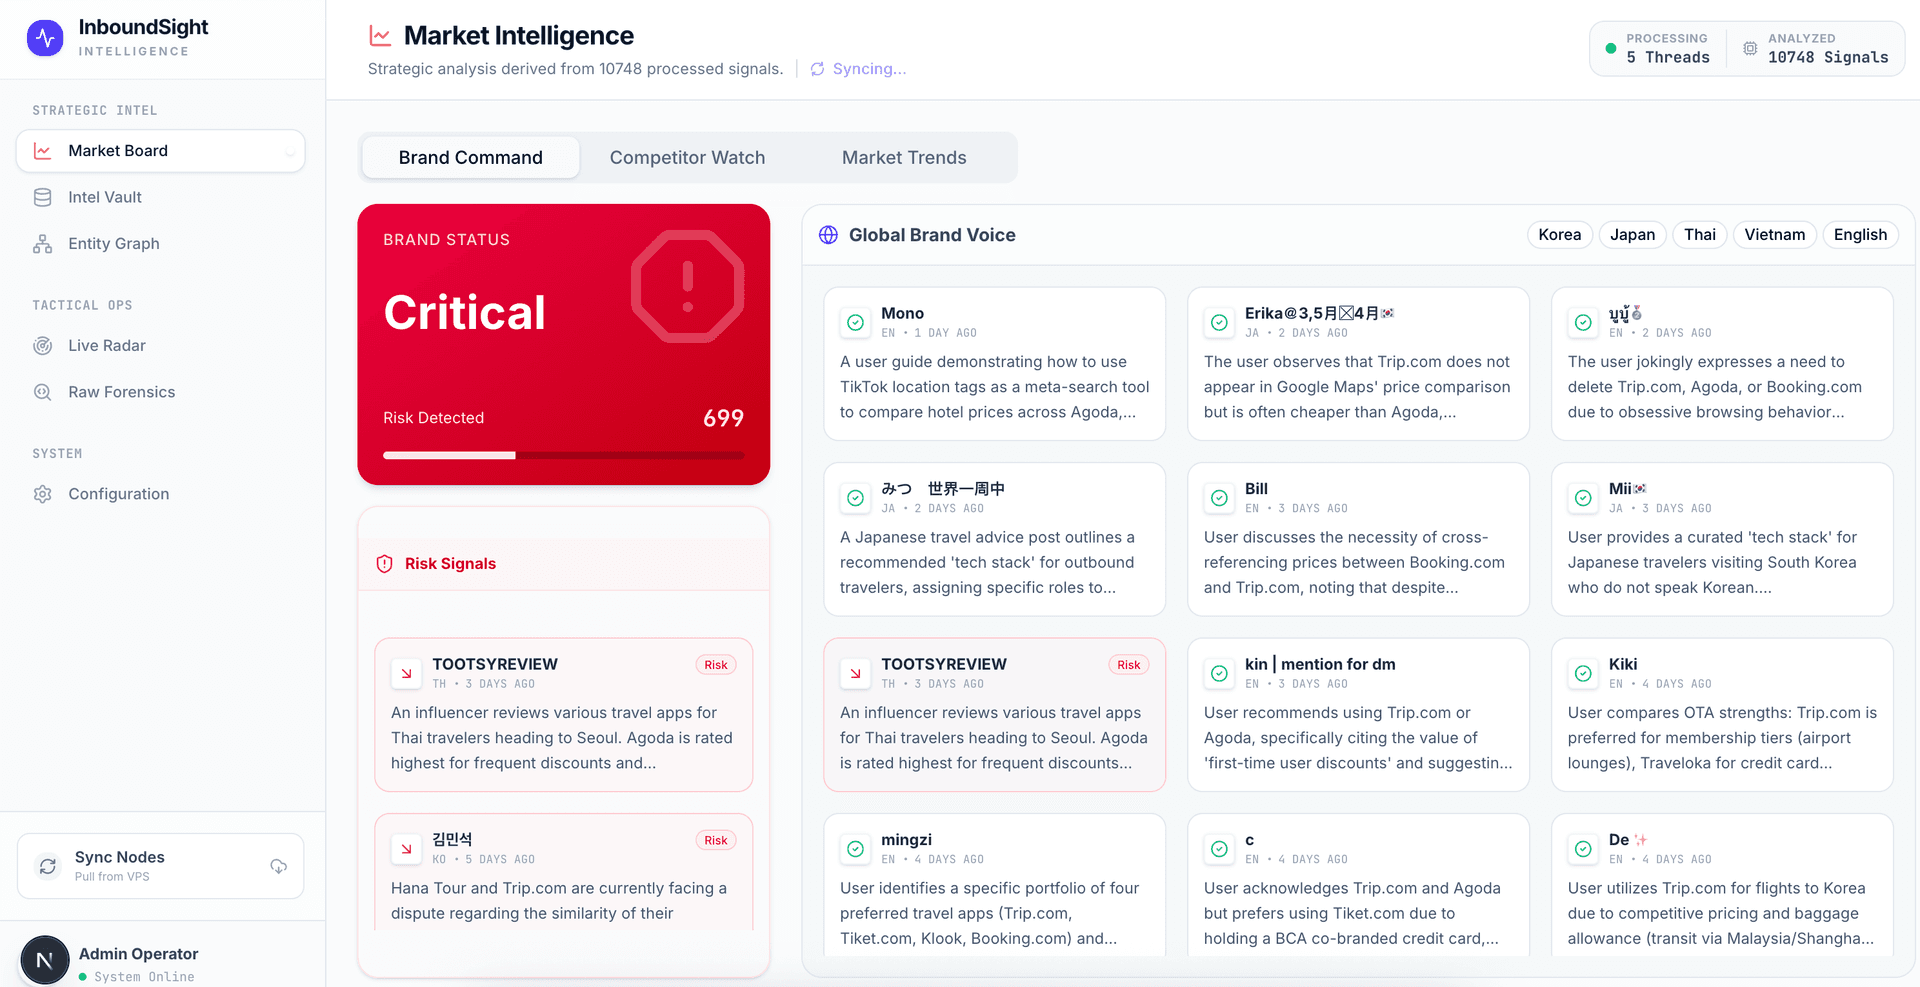1920x987 pixels.
Task: Click the 'Syncing...' status text
Action: click(x=869, y=69)
